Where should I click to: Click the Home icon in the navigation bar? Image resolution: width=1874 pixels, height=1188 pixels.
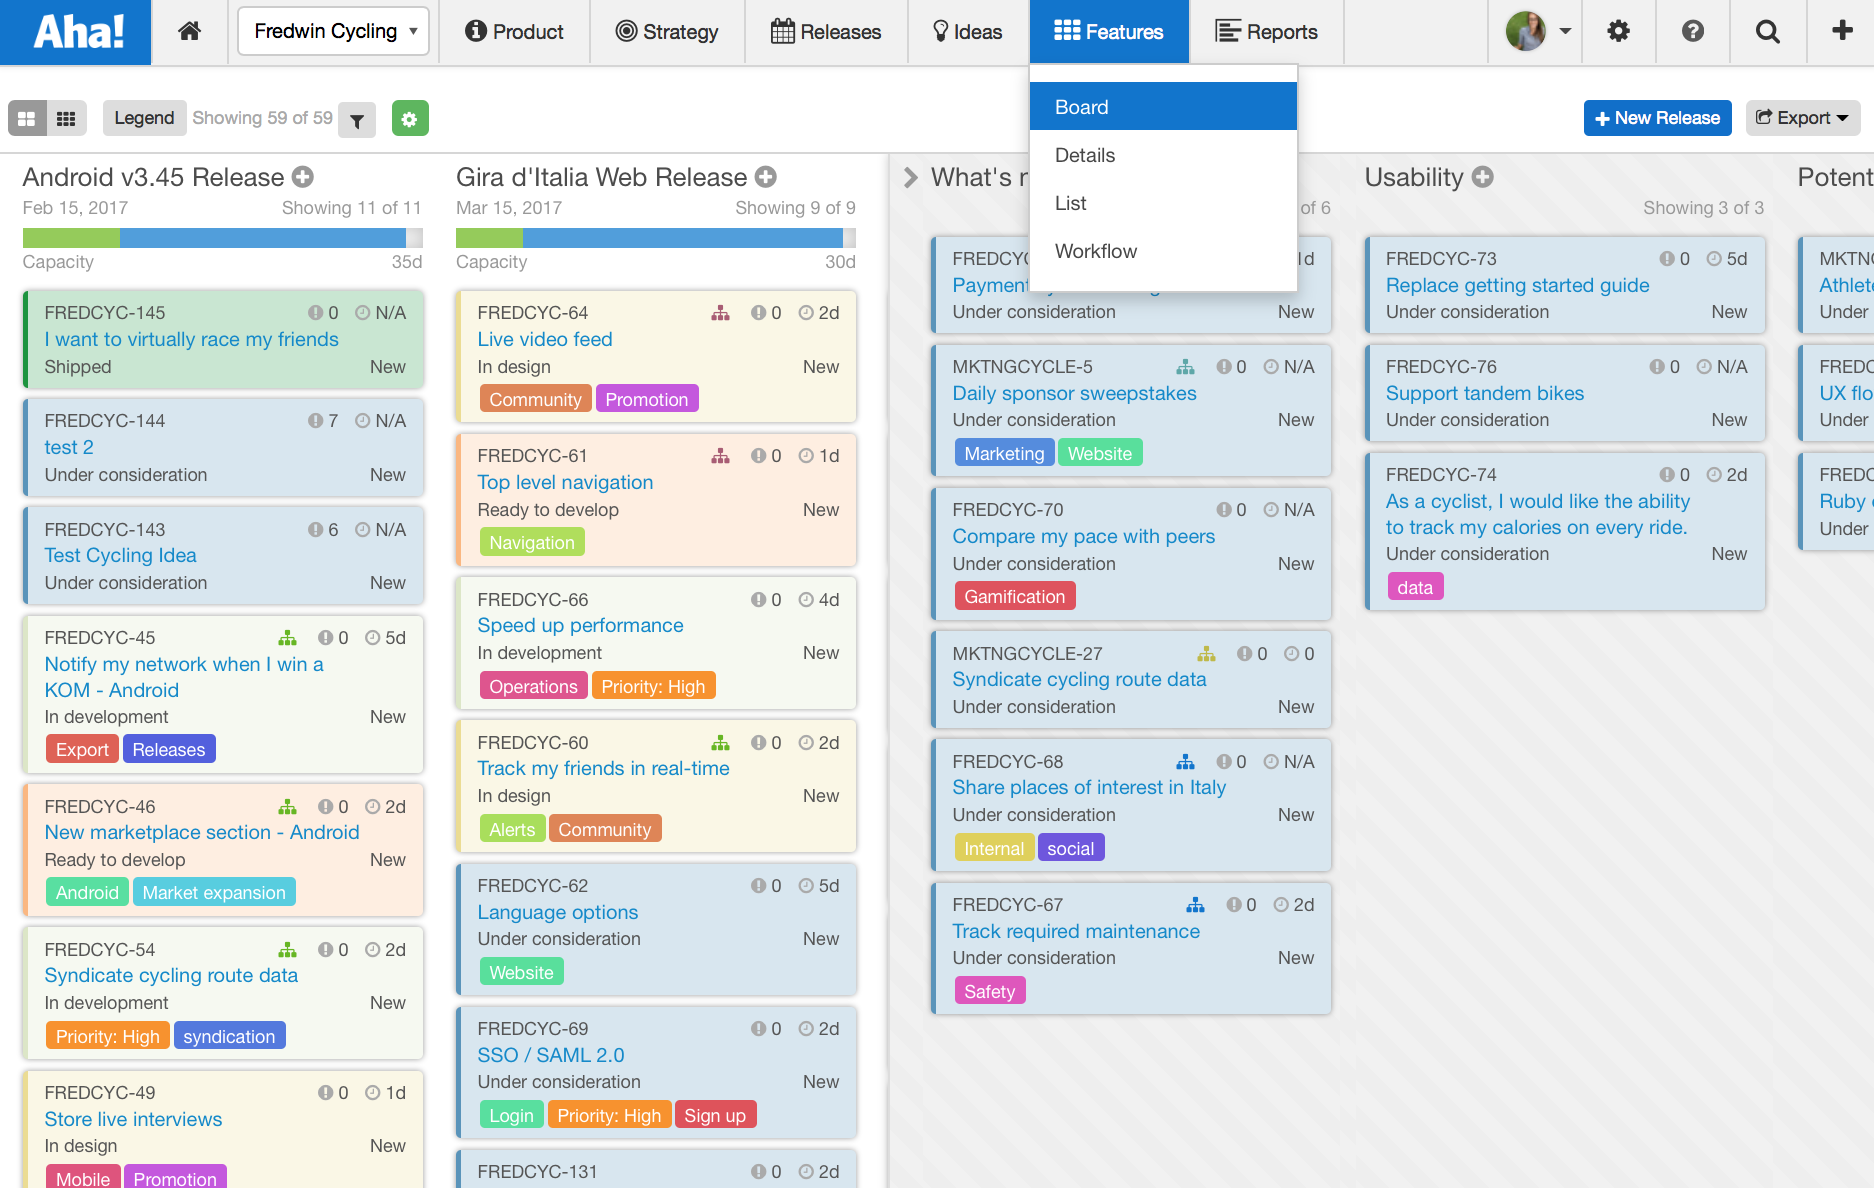(189, 31)
